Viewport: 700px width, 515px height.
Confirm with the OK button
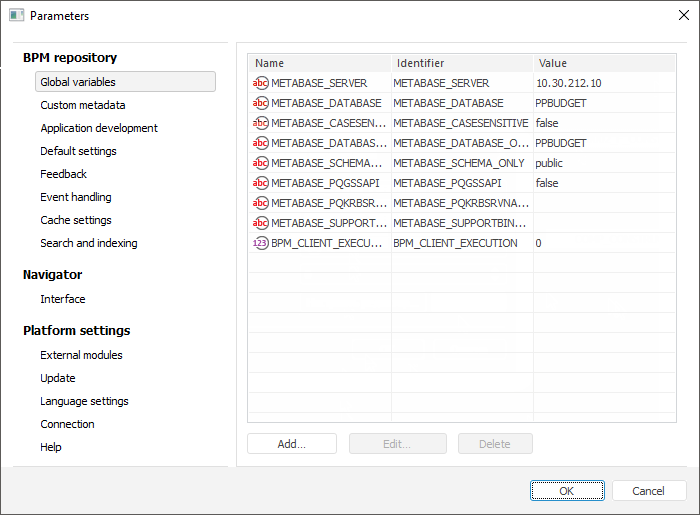click(567, 491)
